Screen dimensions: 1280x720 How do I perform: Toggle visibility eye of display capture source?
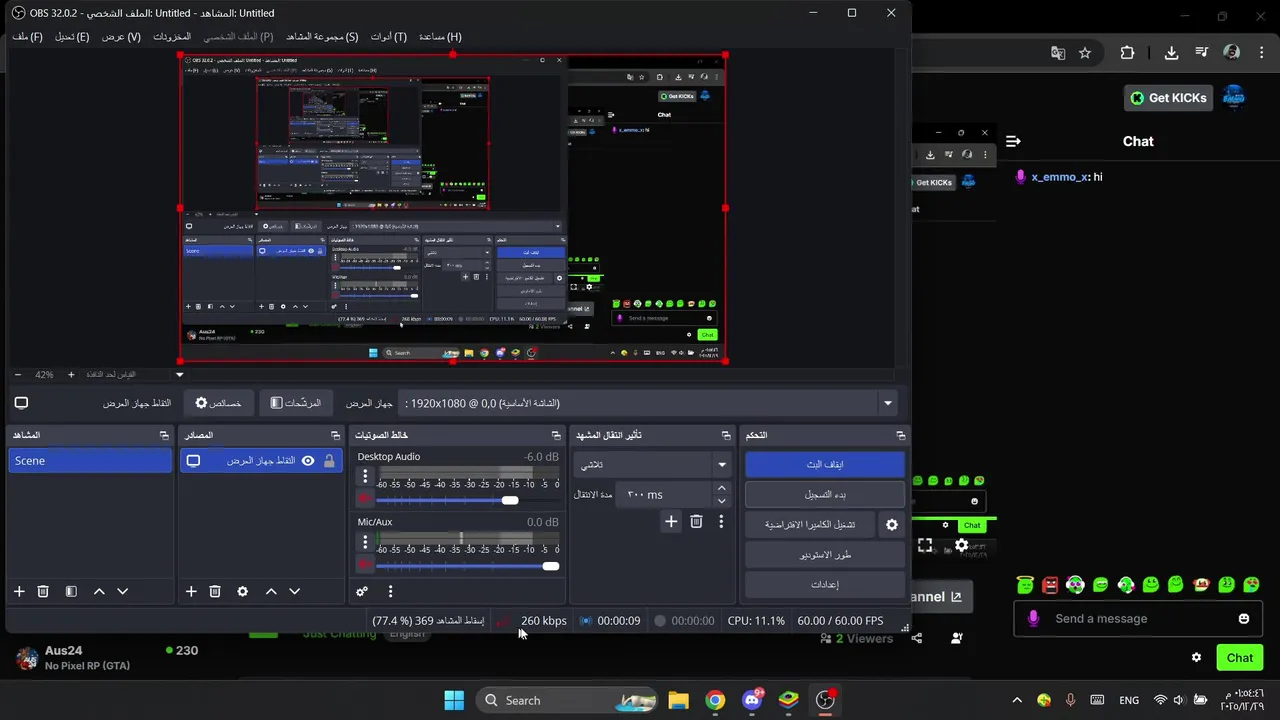pos(308,461)
